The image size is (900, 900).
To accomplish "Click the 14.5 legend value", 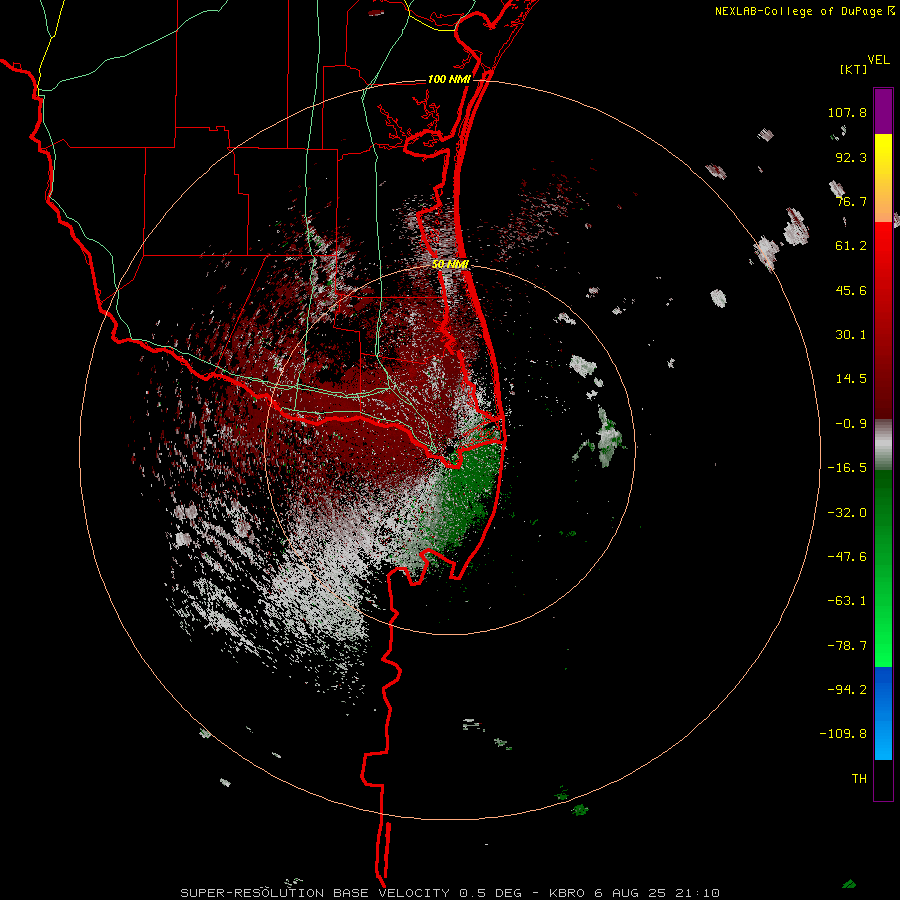I will (x=851, y=379).
